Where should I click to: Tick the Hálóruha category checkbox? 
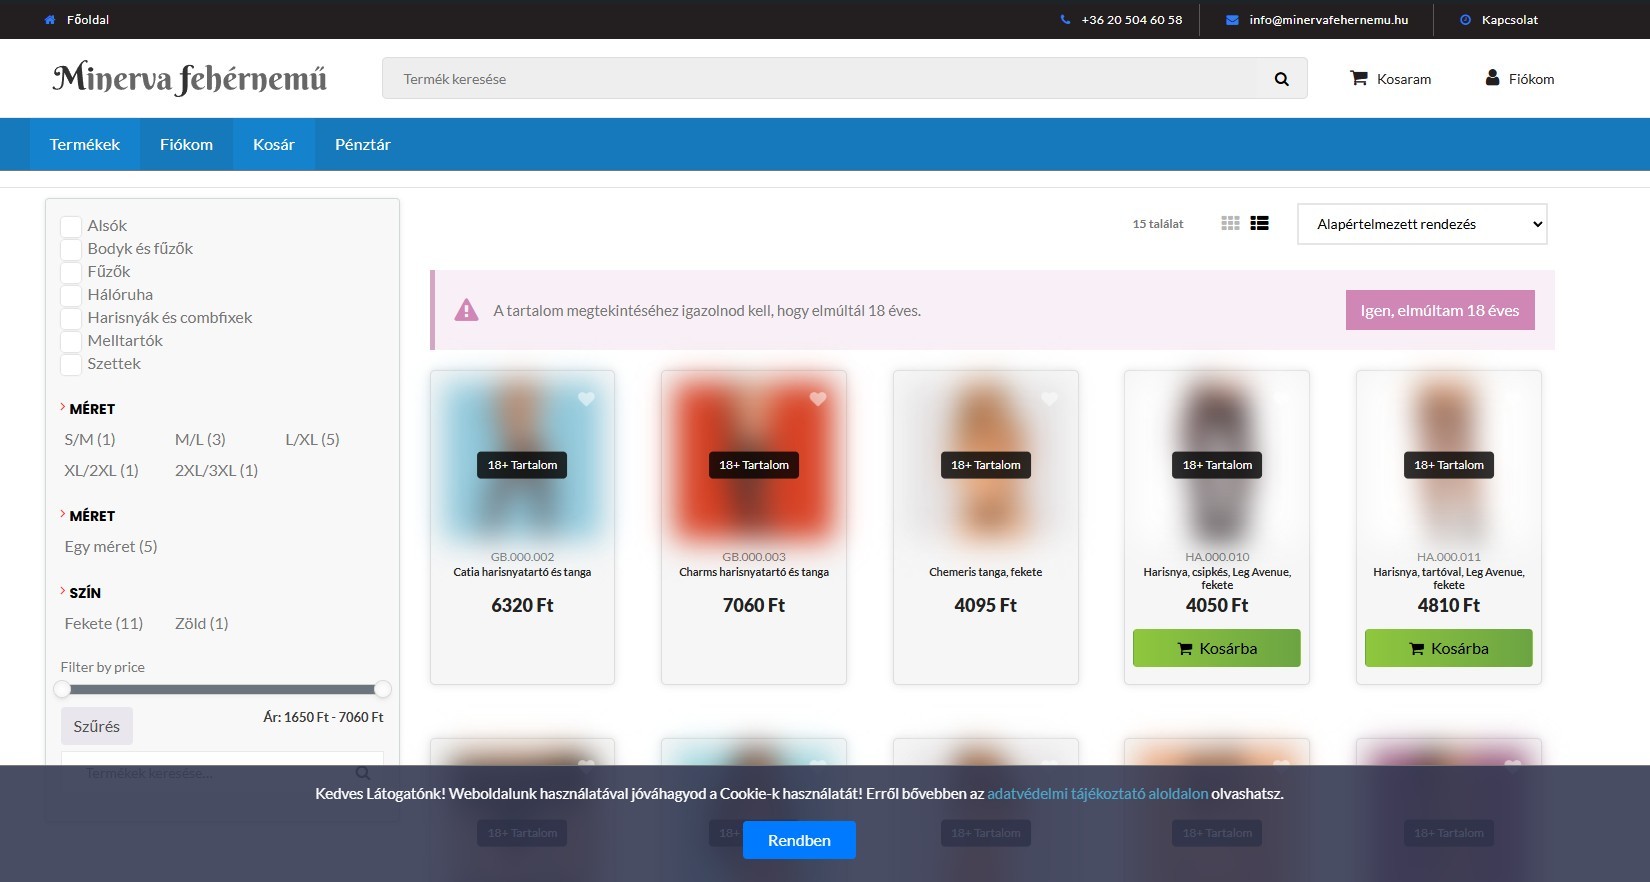pos(71,295)
